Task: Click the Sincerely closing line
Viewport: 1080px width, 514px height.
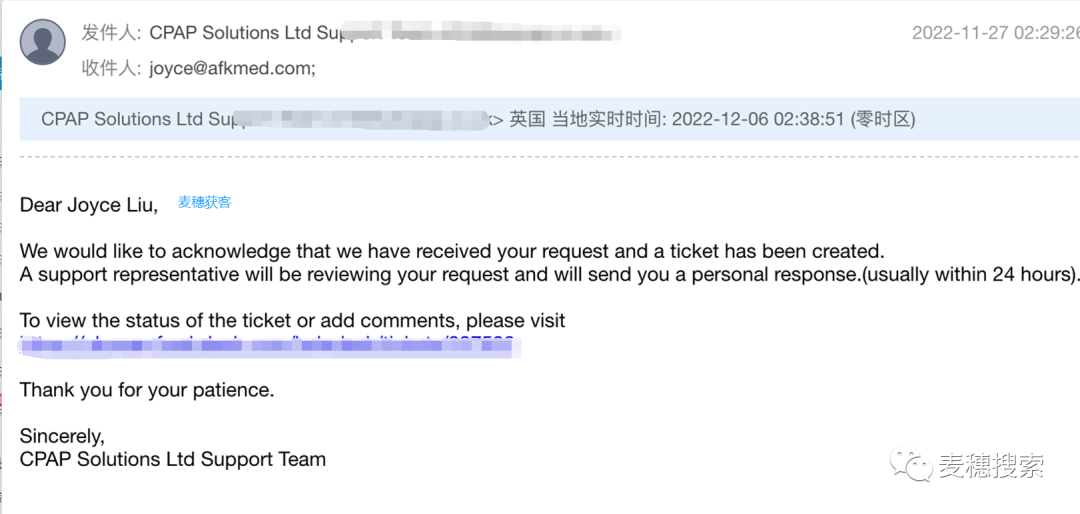Action: point(63,436)
